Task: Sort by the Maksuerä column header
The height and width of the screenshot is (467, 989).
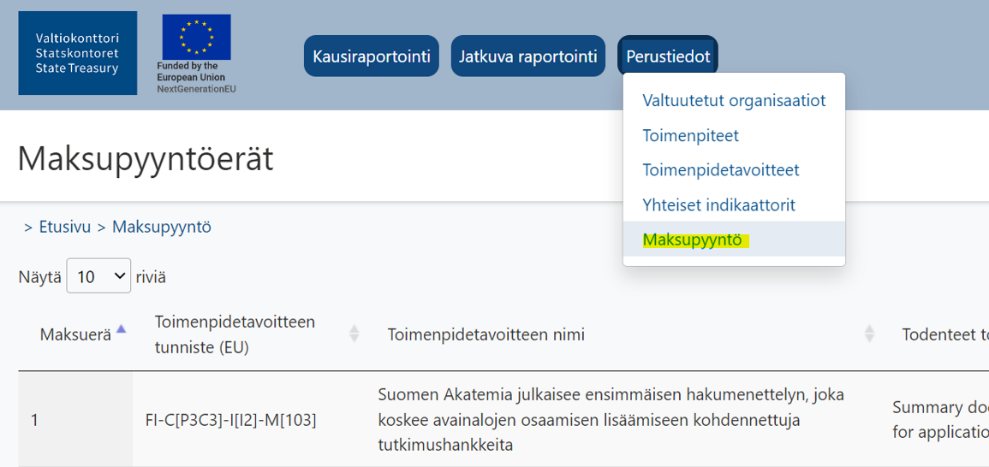Action: 75,335
